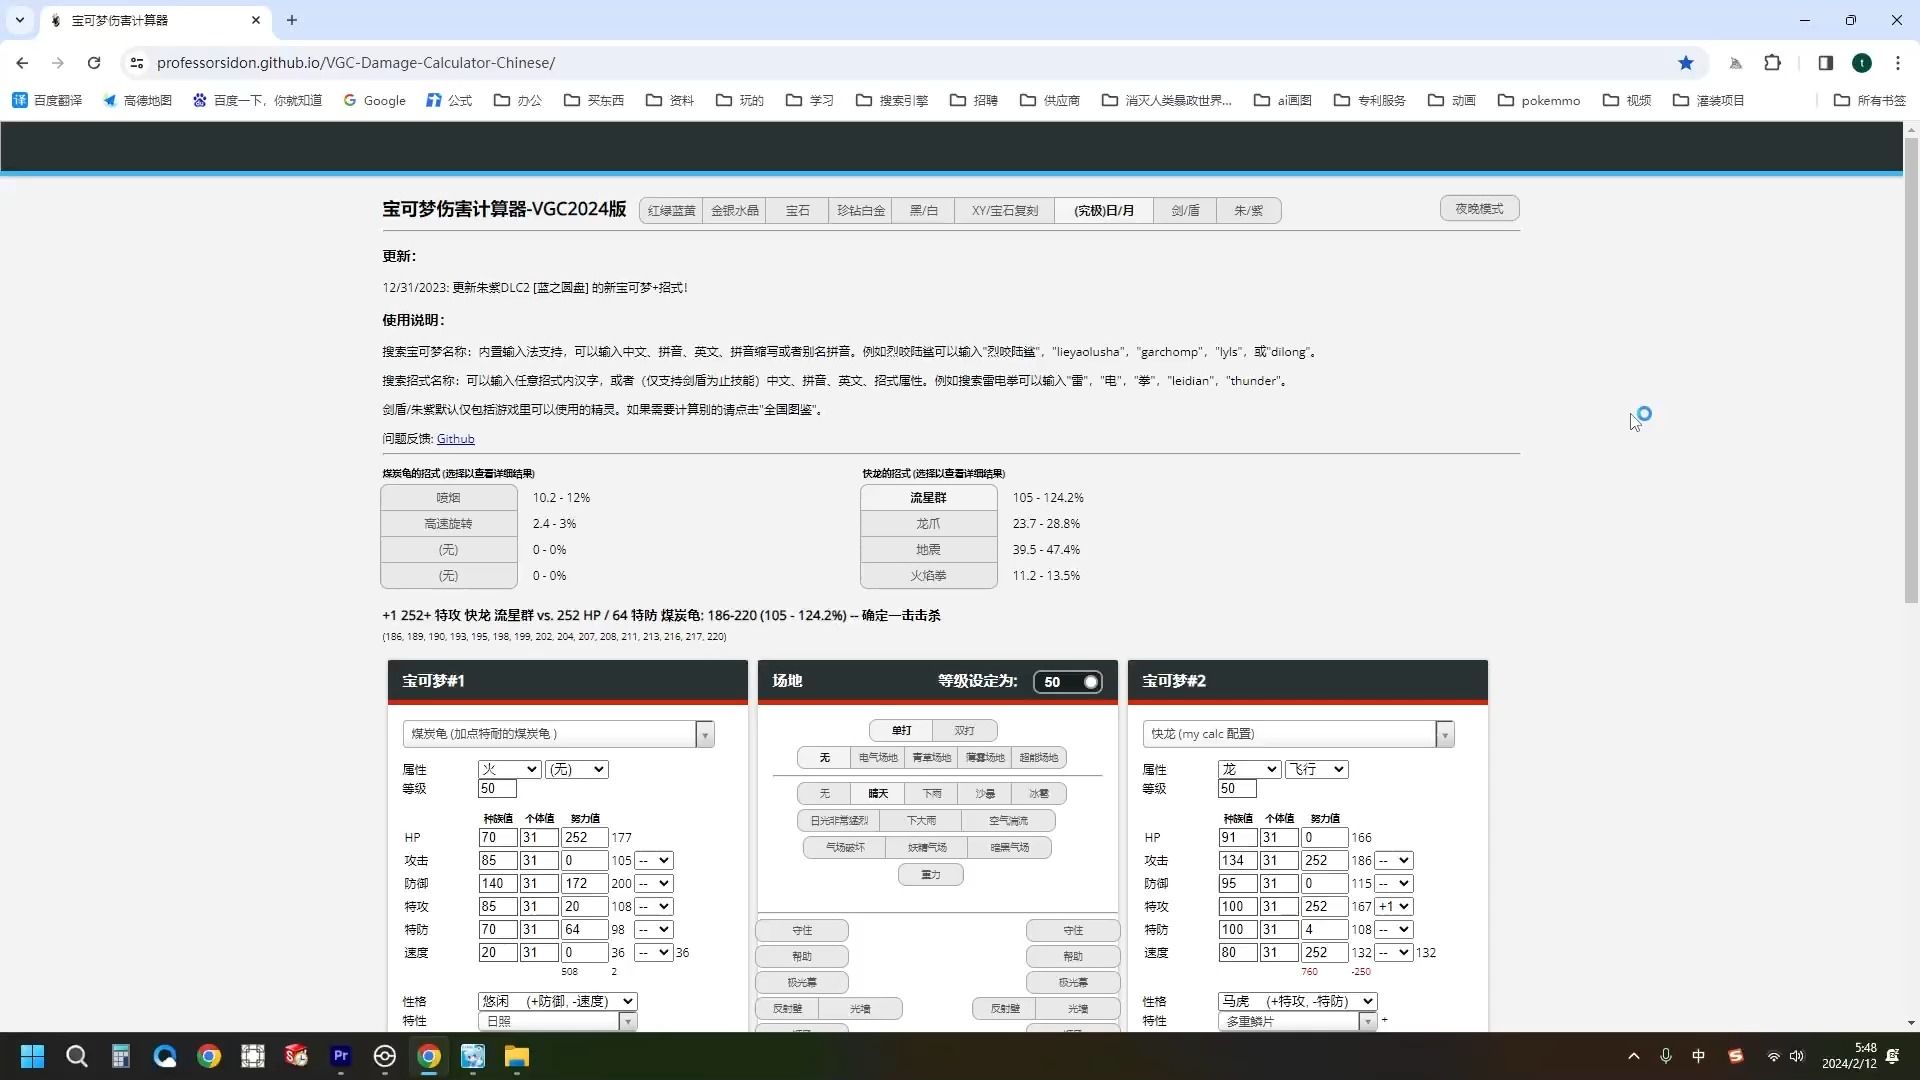Open the Chrome three-dot menu
The width and height of the screenshot is (1920, 1080).
pyautogui.click(x=1898, y=63)
